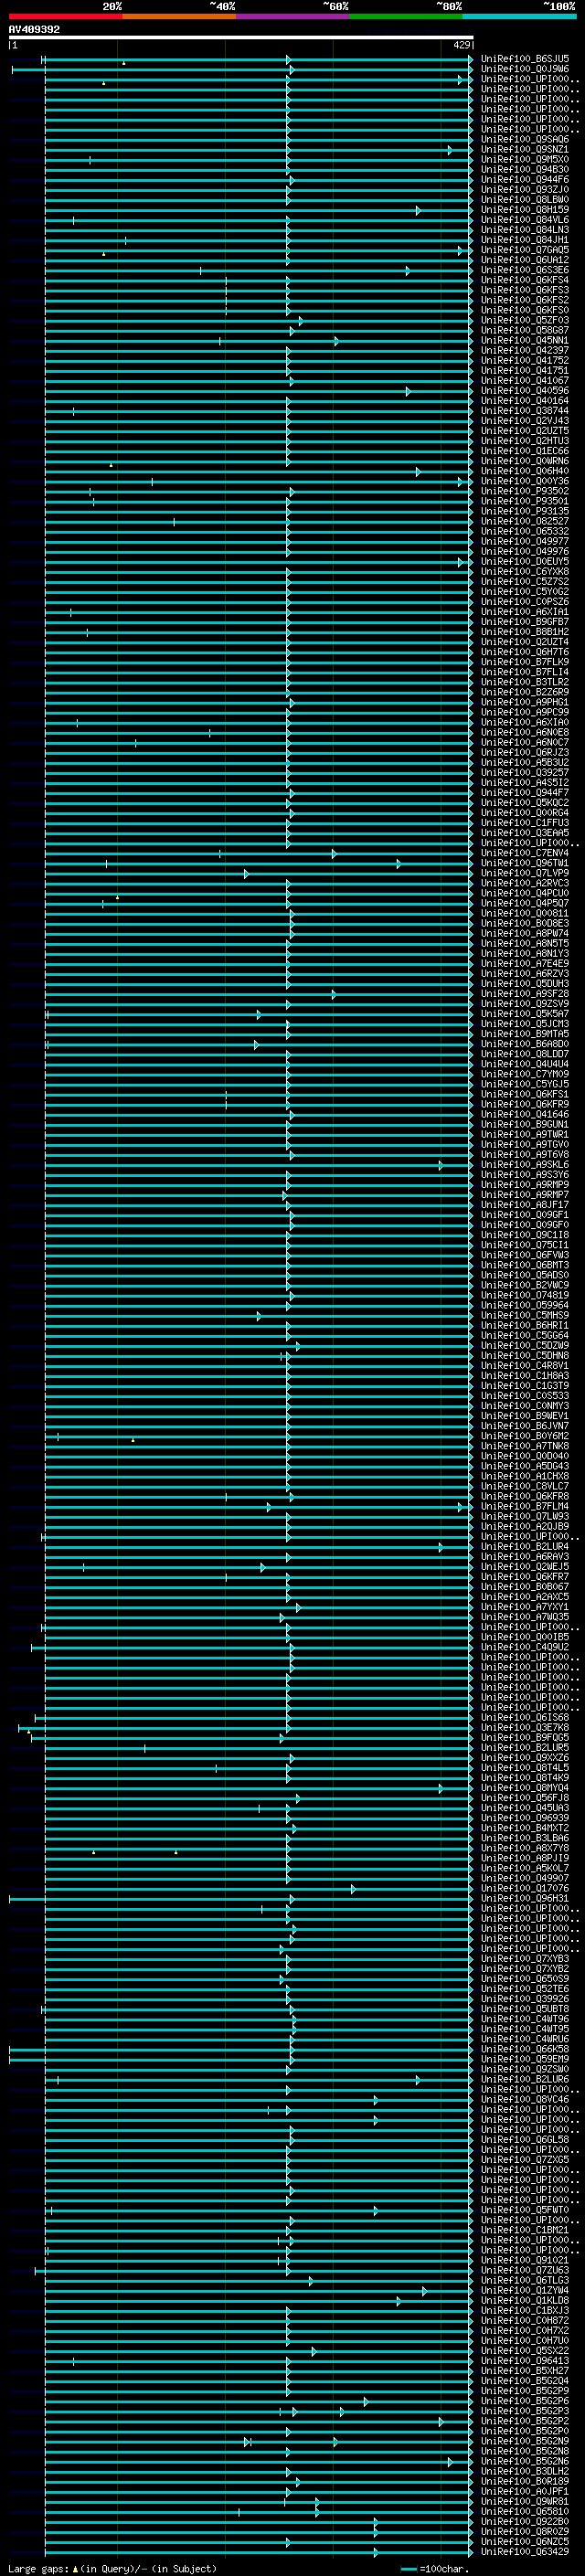
Task: Open hit UniRef100_Q944F6
Action: (525, 180)
